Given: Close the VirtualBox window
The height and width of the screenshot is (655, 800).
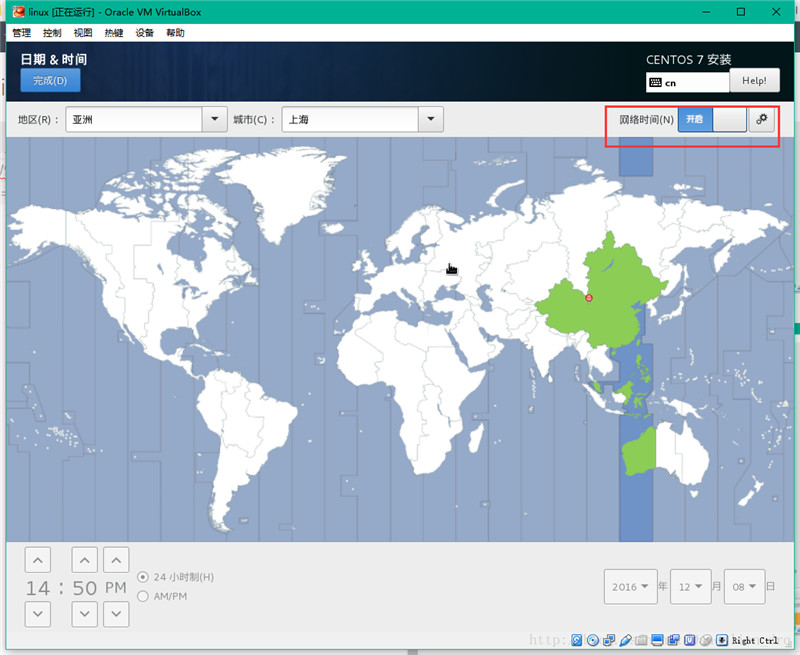Looking at the screenshot, I should tap(776, 12).
